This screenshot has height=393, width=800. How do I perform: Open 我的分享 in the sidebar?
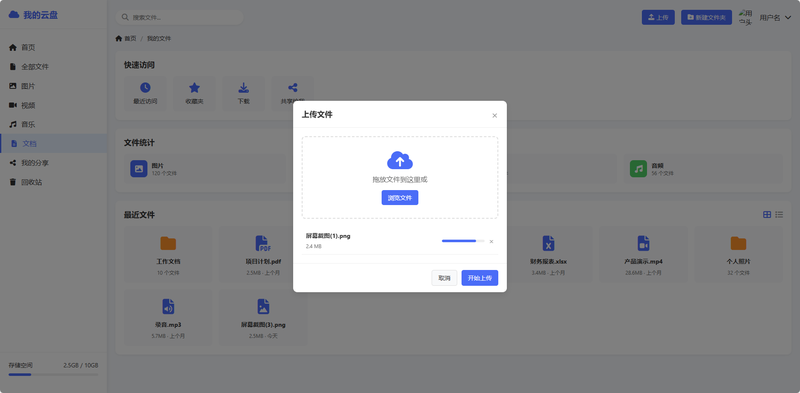pyautogui.click(x=54, y=163)
